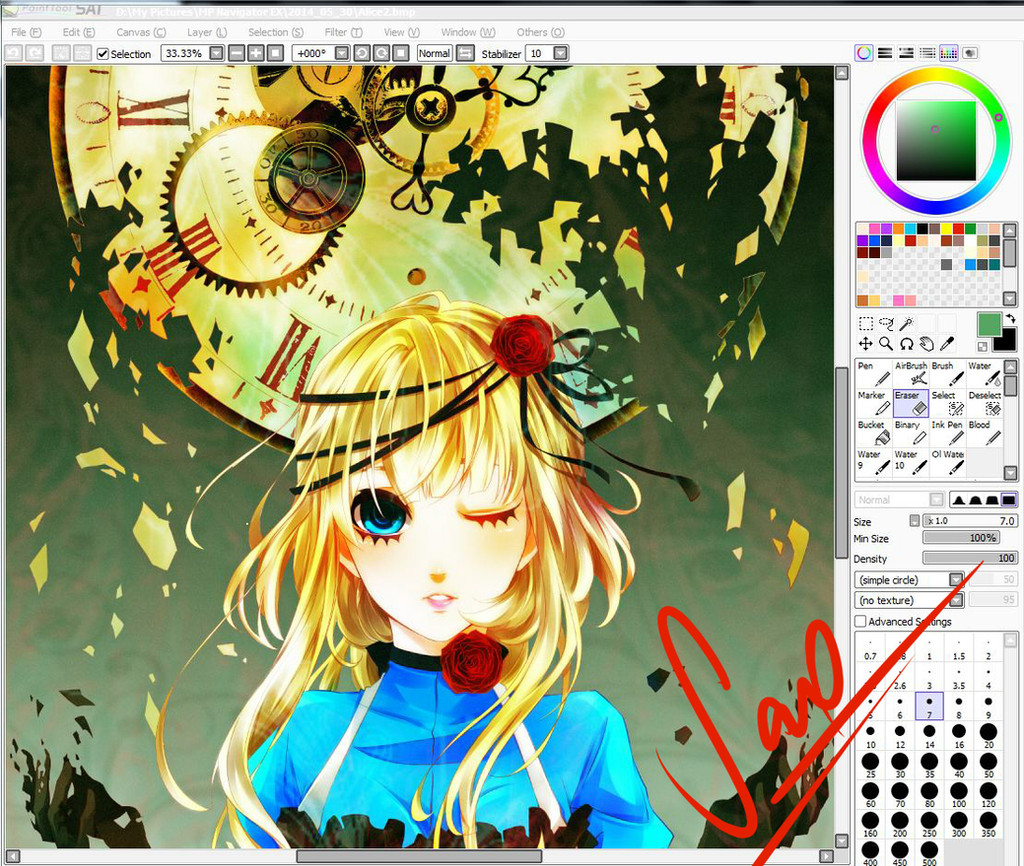Open the simple circle brush shape dropdown
This screenshot has height=866, width=1024.
956,579
